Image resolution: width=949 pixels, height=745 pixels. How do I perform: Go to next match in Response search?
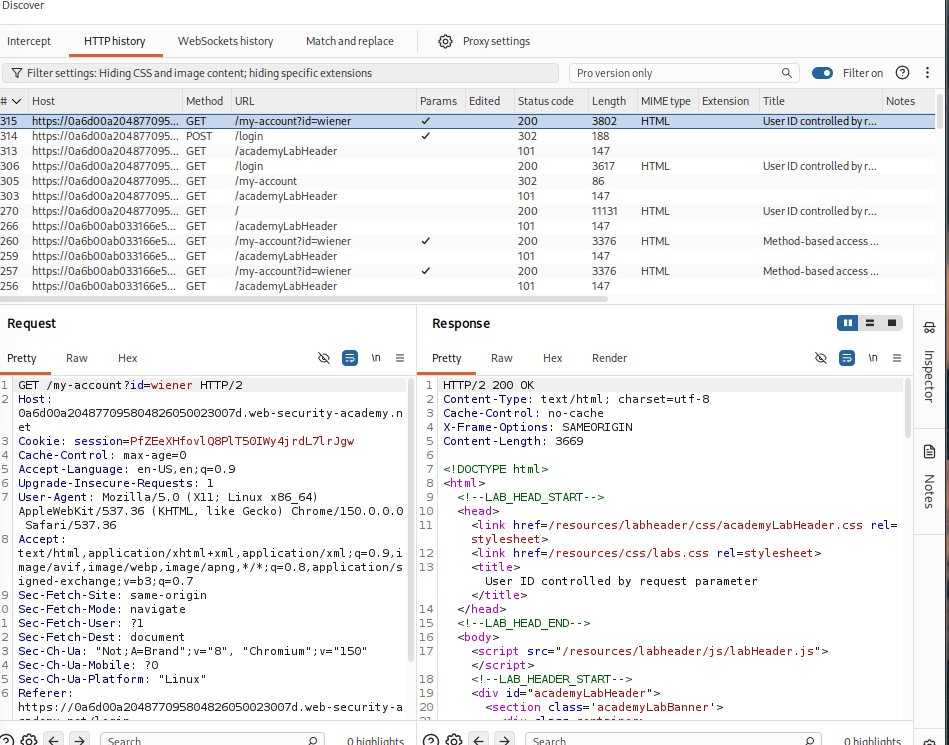tap(504, 740)
